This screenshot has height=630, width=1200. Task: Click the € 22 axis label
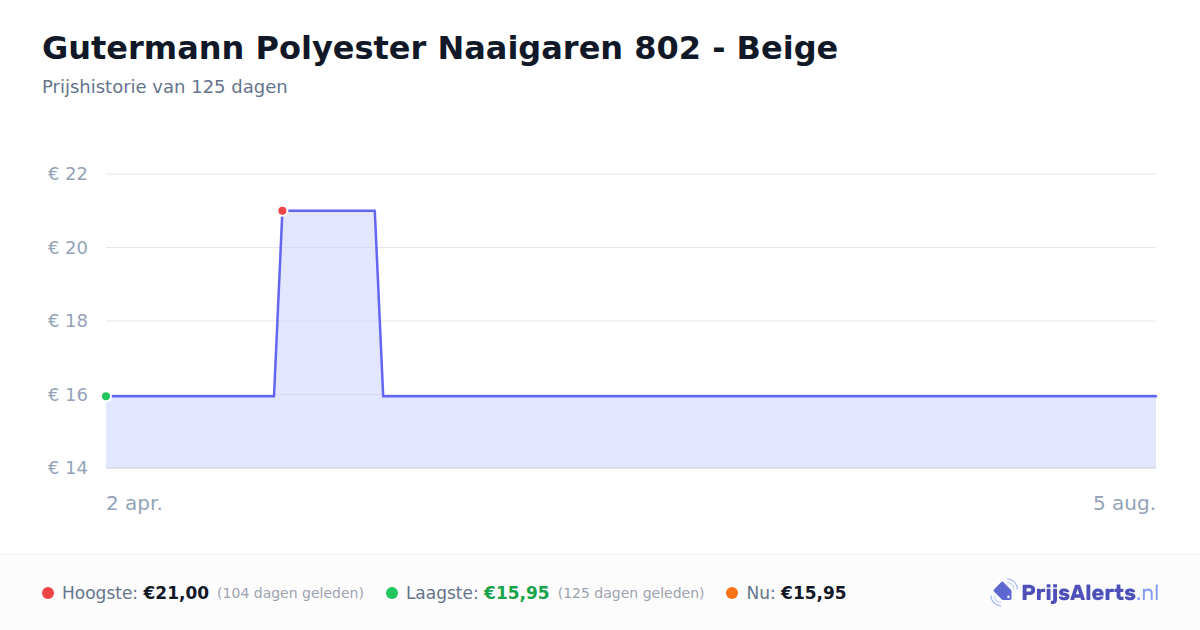click(68, 174)
